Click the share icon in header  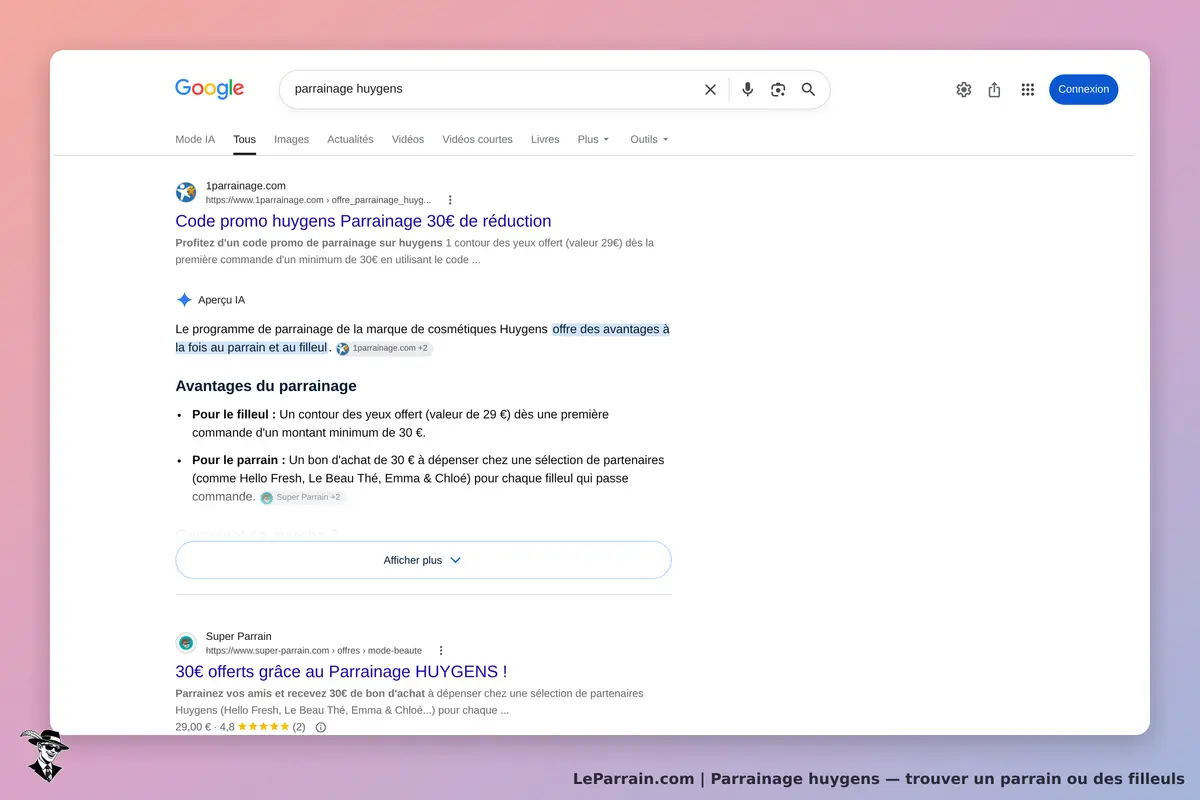(994, 89)
